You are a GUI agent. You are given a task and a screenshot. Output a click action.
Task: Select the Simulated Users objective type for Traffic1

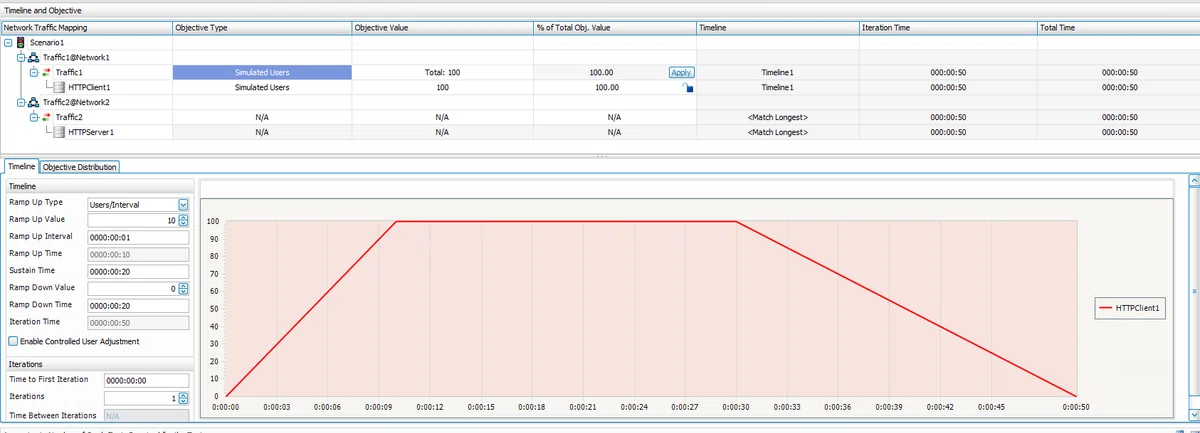pos(262,73)
